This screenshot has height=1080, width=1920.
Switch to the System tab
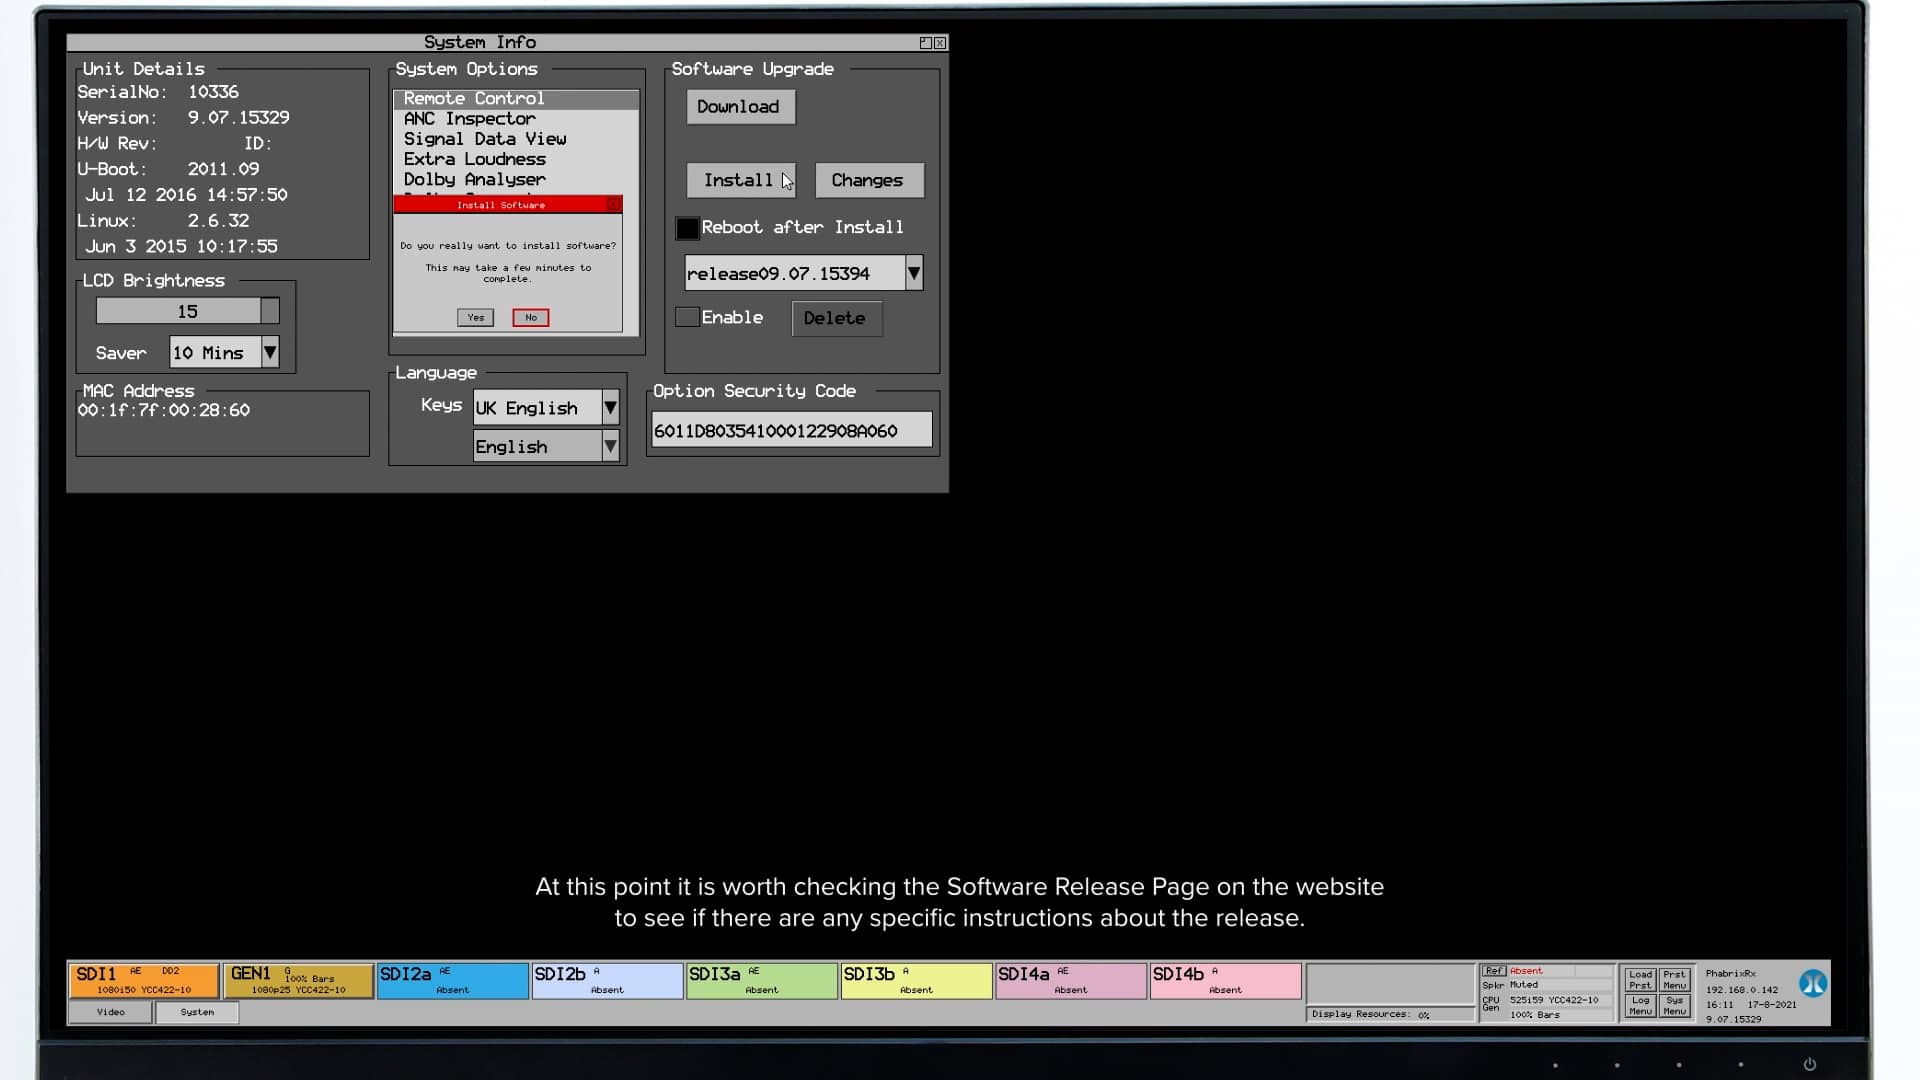pos(196,1012)
